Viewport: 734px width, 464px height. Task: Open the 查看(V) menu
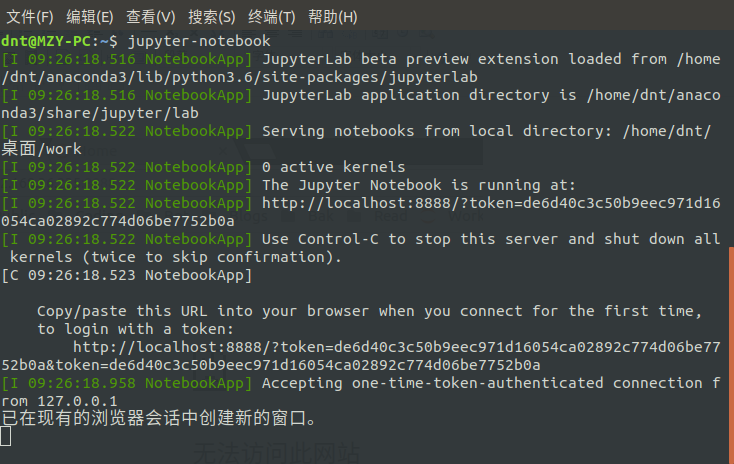(150, 17)
